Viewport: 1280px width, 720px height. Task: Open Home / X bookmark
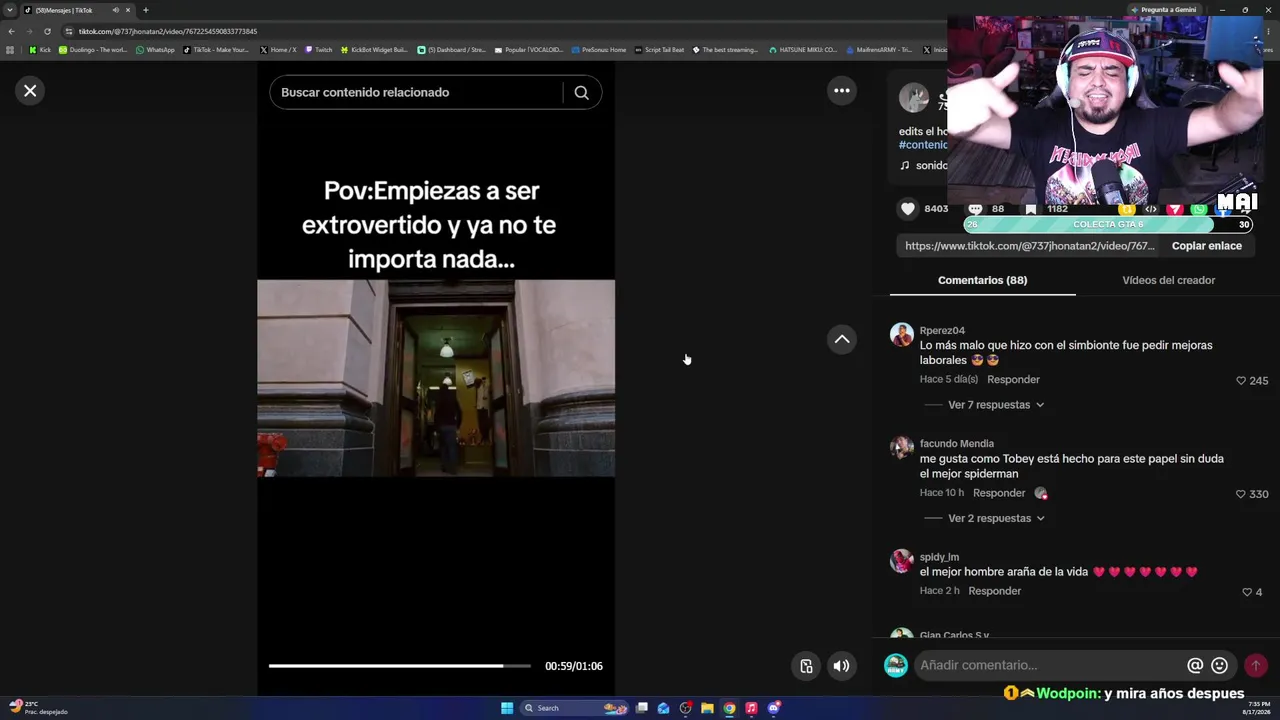coord(278,50)
